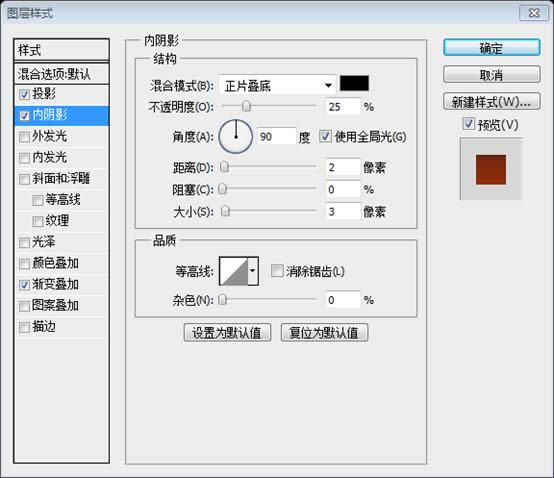Click the 新建样式 button
554x478 pixels.
click(491, 102)
